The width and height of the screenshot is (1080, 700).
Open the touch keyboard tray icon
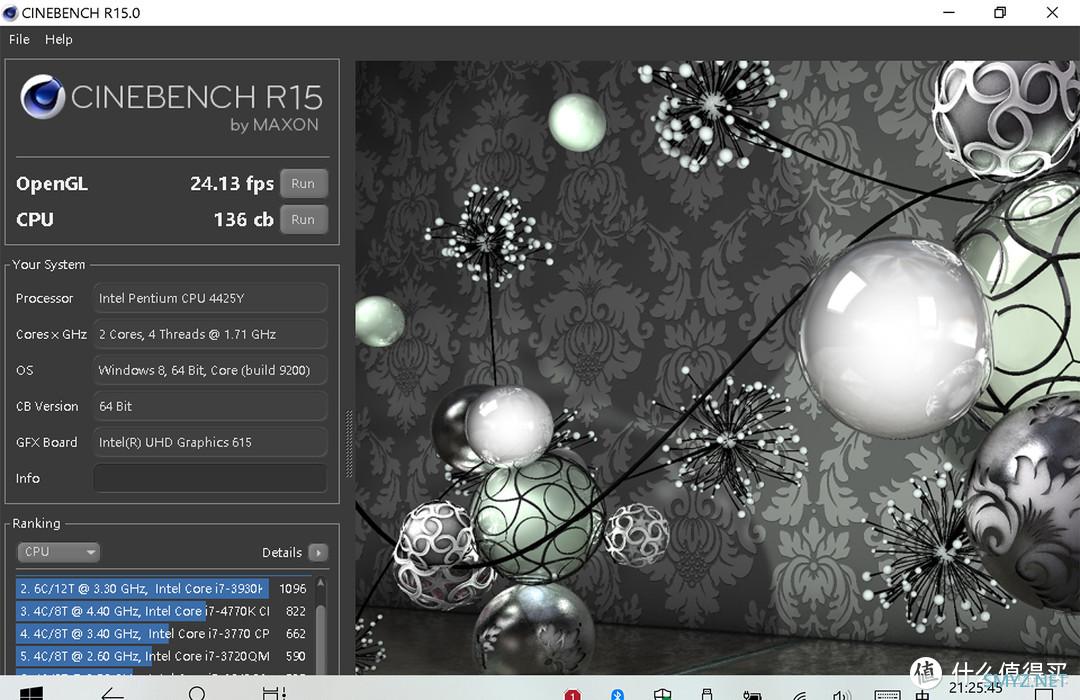click(x=887, y=694)
